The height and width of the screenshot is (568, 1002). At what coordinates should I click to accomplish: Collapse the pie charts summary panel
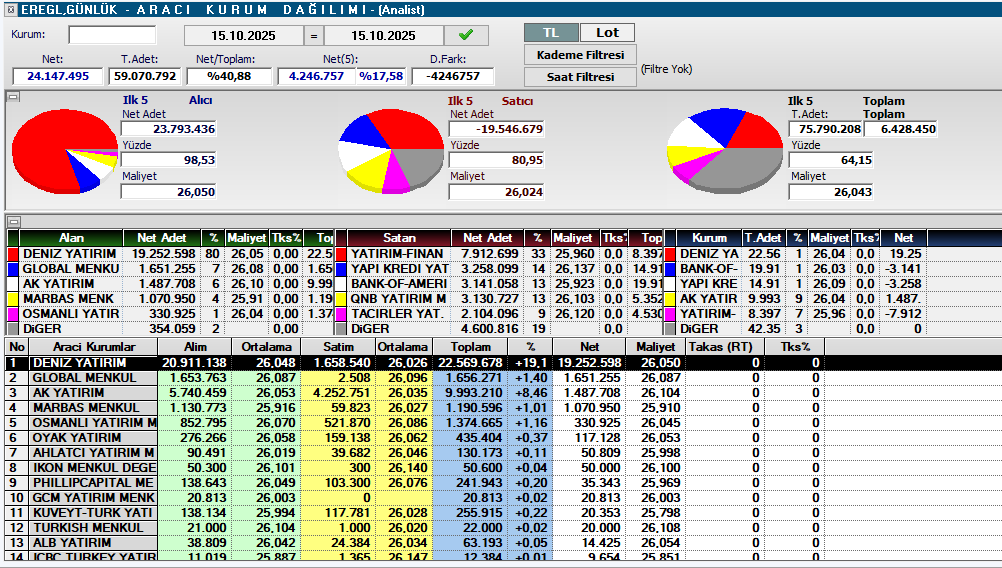coord(13,97)
